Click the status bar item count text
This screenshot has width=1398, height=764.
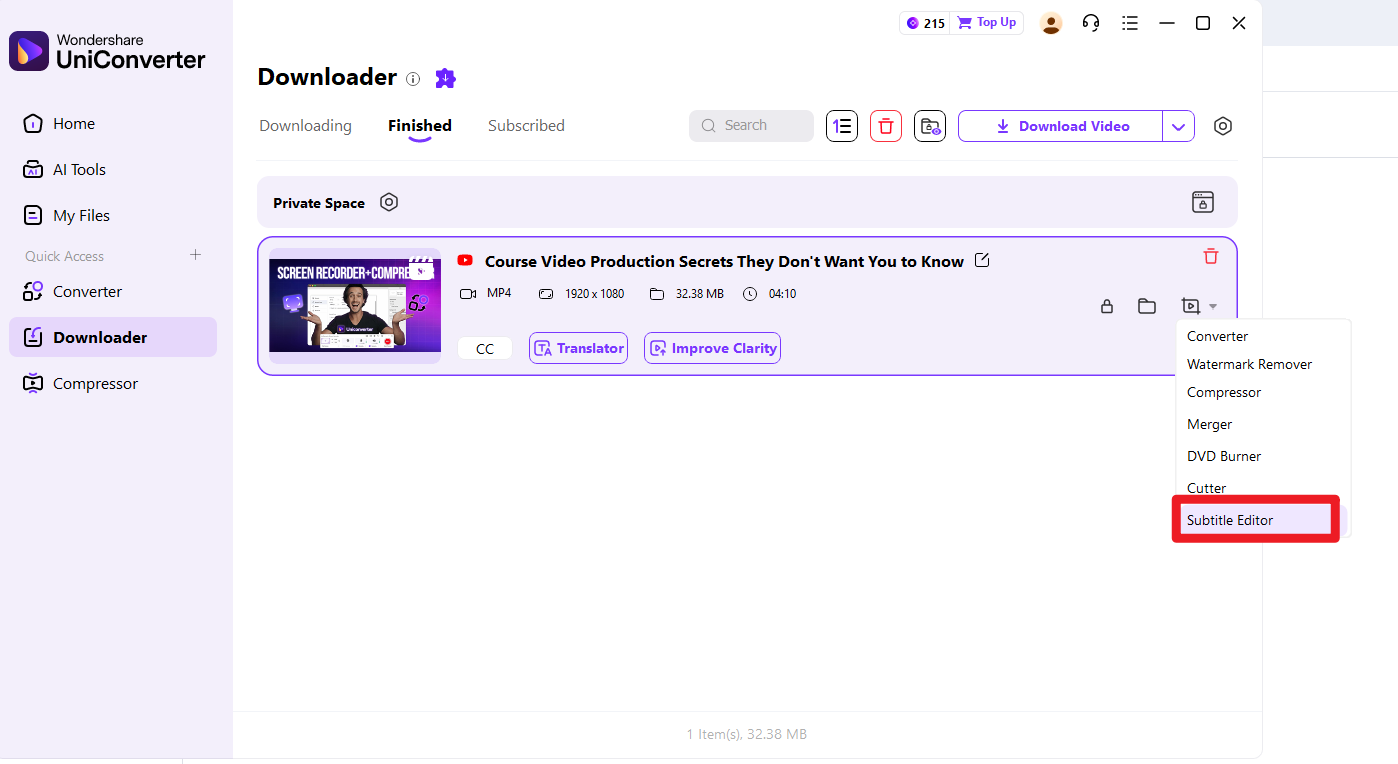point(747,734)
